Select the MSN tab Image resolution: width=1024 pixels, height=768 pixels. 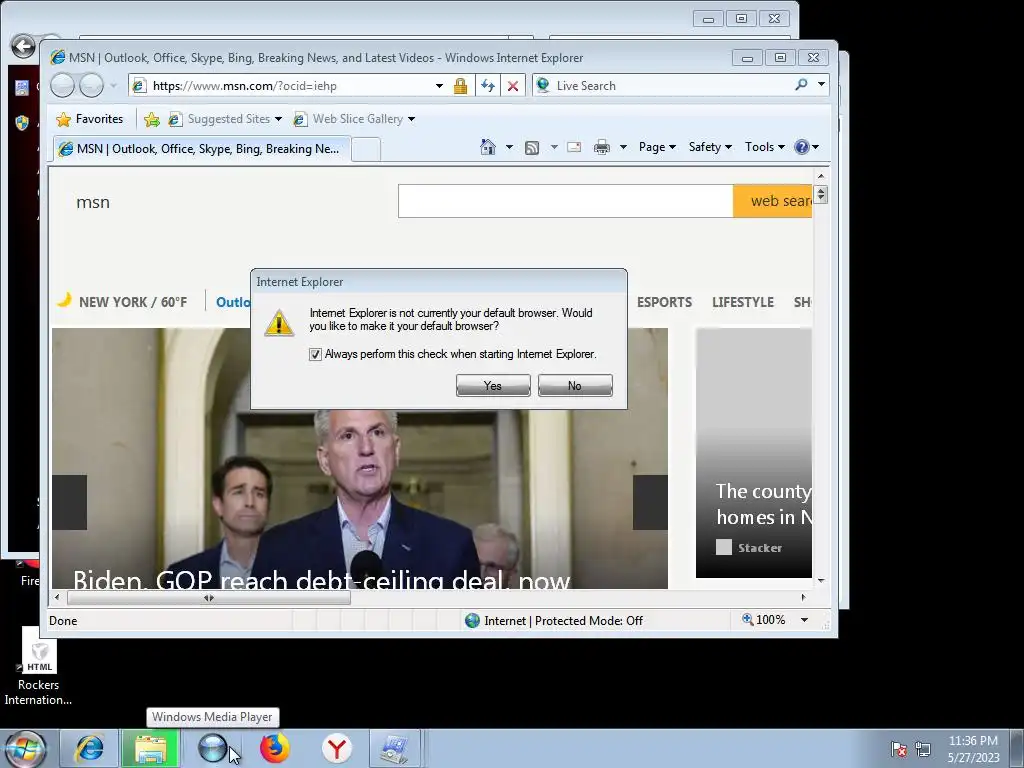point(202,149)
